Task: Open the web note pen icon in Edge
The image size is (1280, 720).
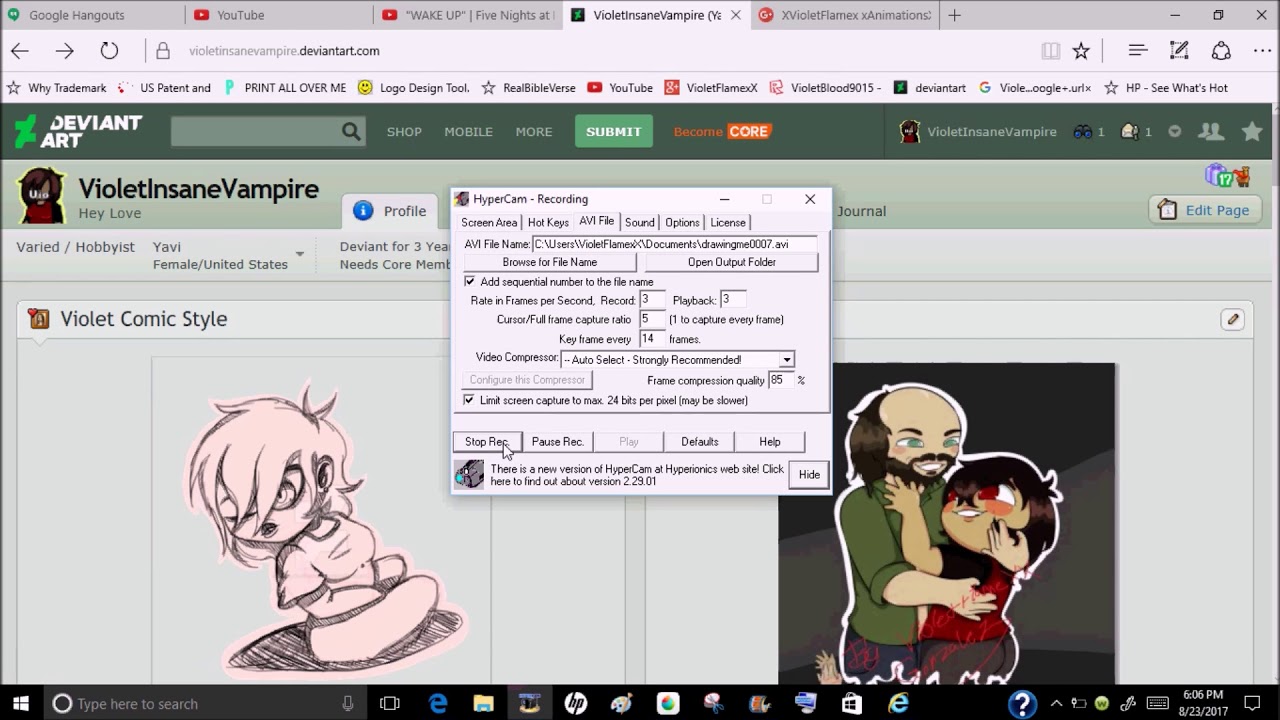Action: (1179, 51)
